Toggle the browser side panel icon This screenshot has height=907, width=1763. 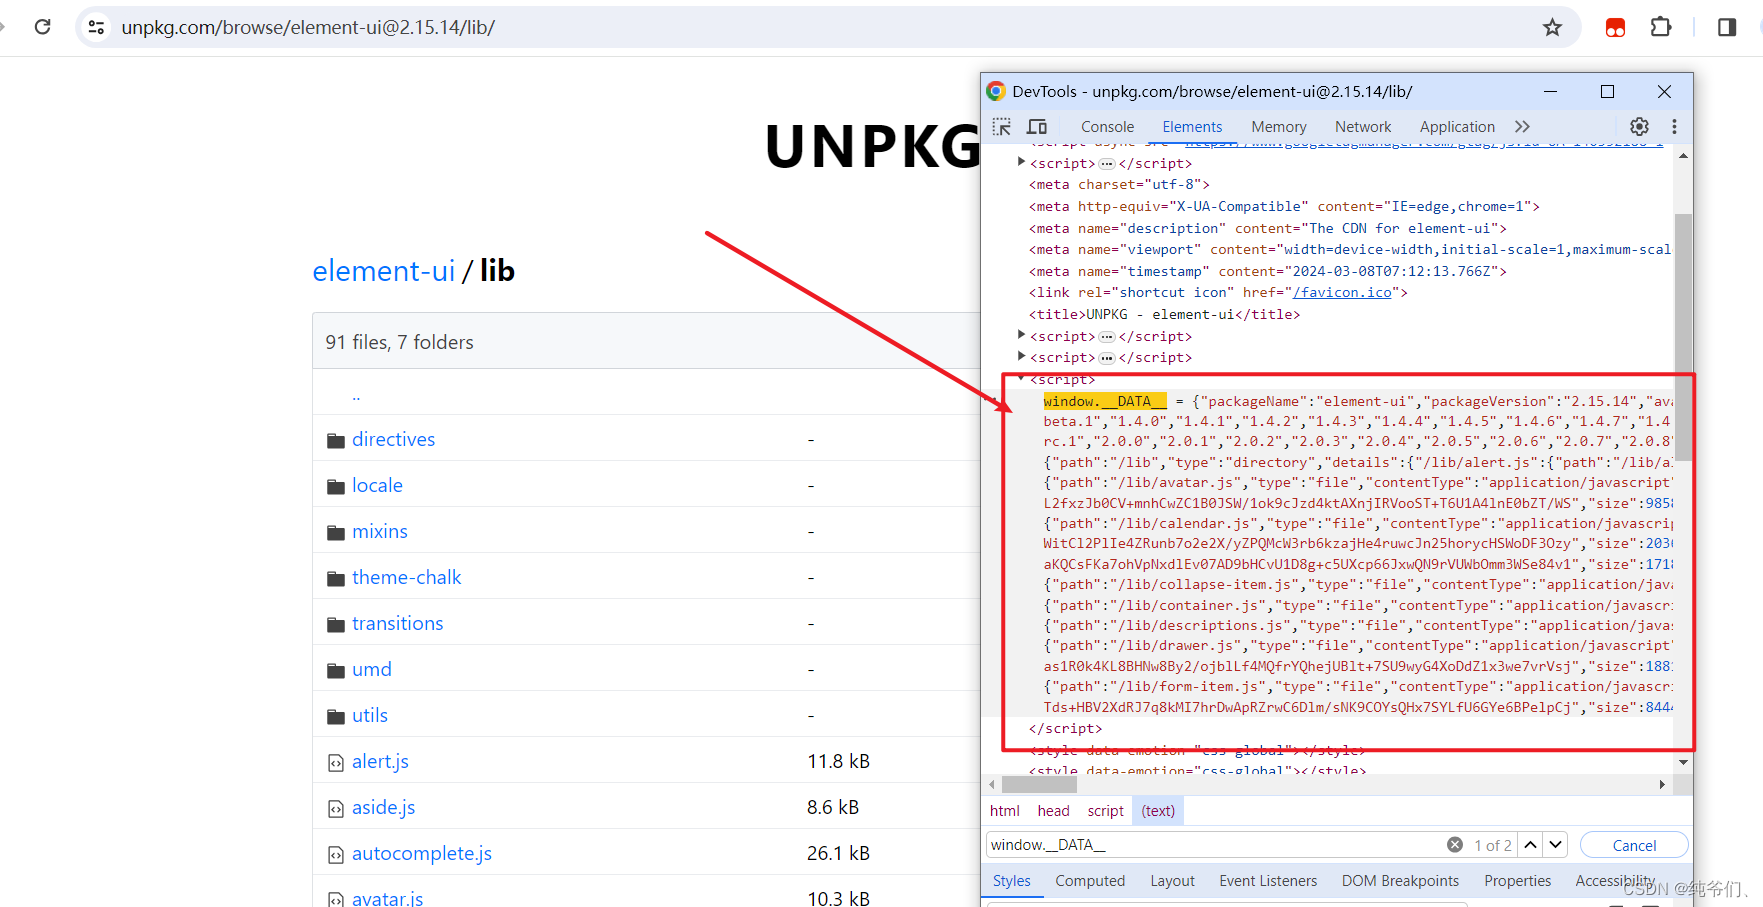1727,27
